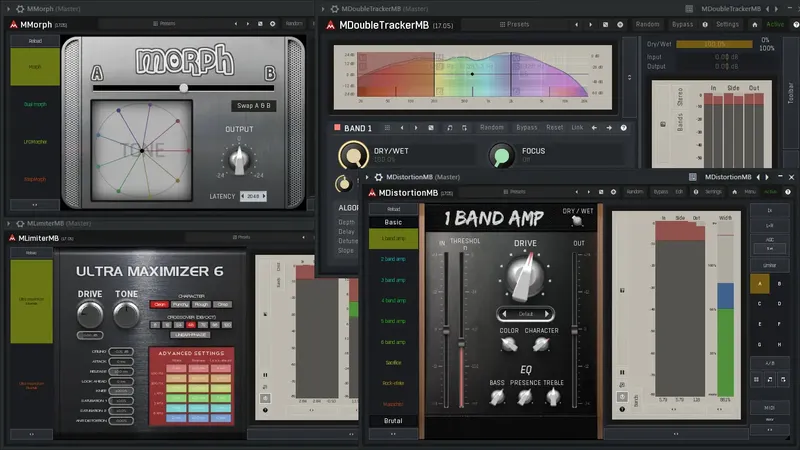800x450 pixels.
Task: Click the help question icon in BAND 1 bar
Action: pos(623,128)
